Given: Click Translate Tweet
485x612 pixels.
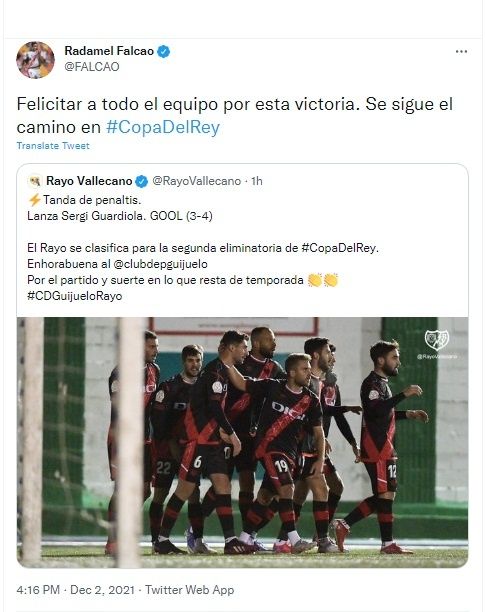Looking at the screenshot, I should click(53, 146).
